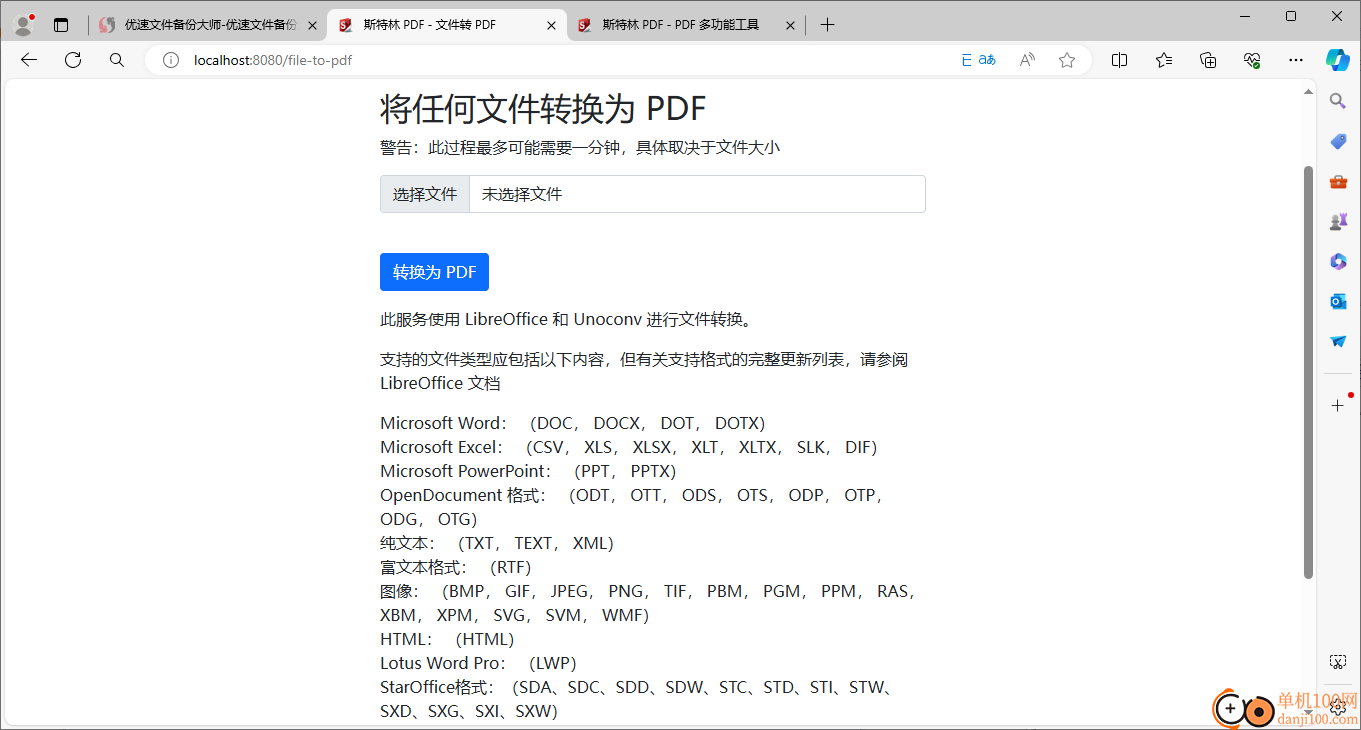
Task: Click the browser Back arrow
Action: 29,60
